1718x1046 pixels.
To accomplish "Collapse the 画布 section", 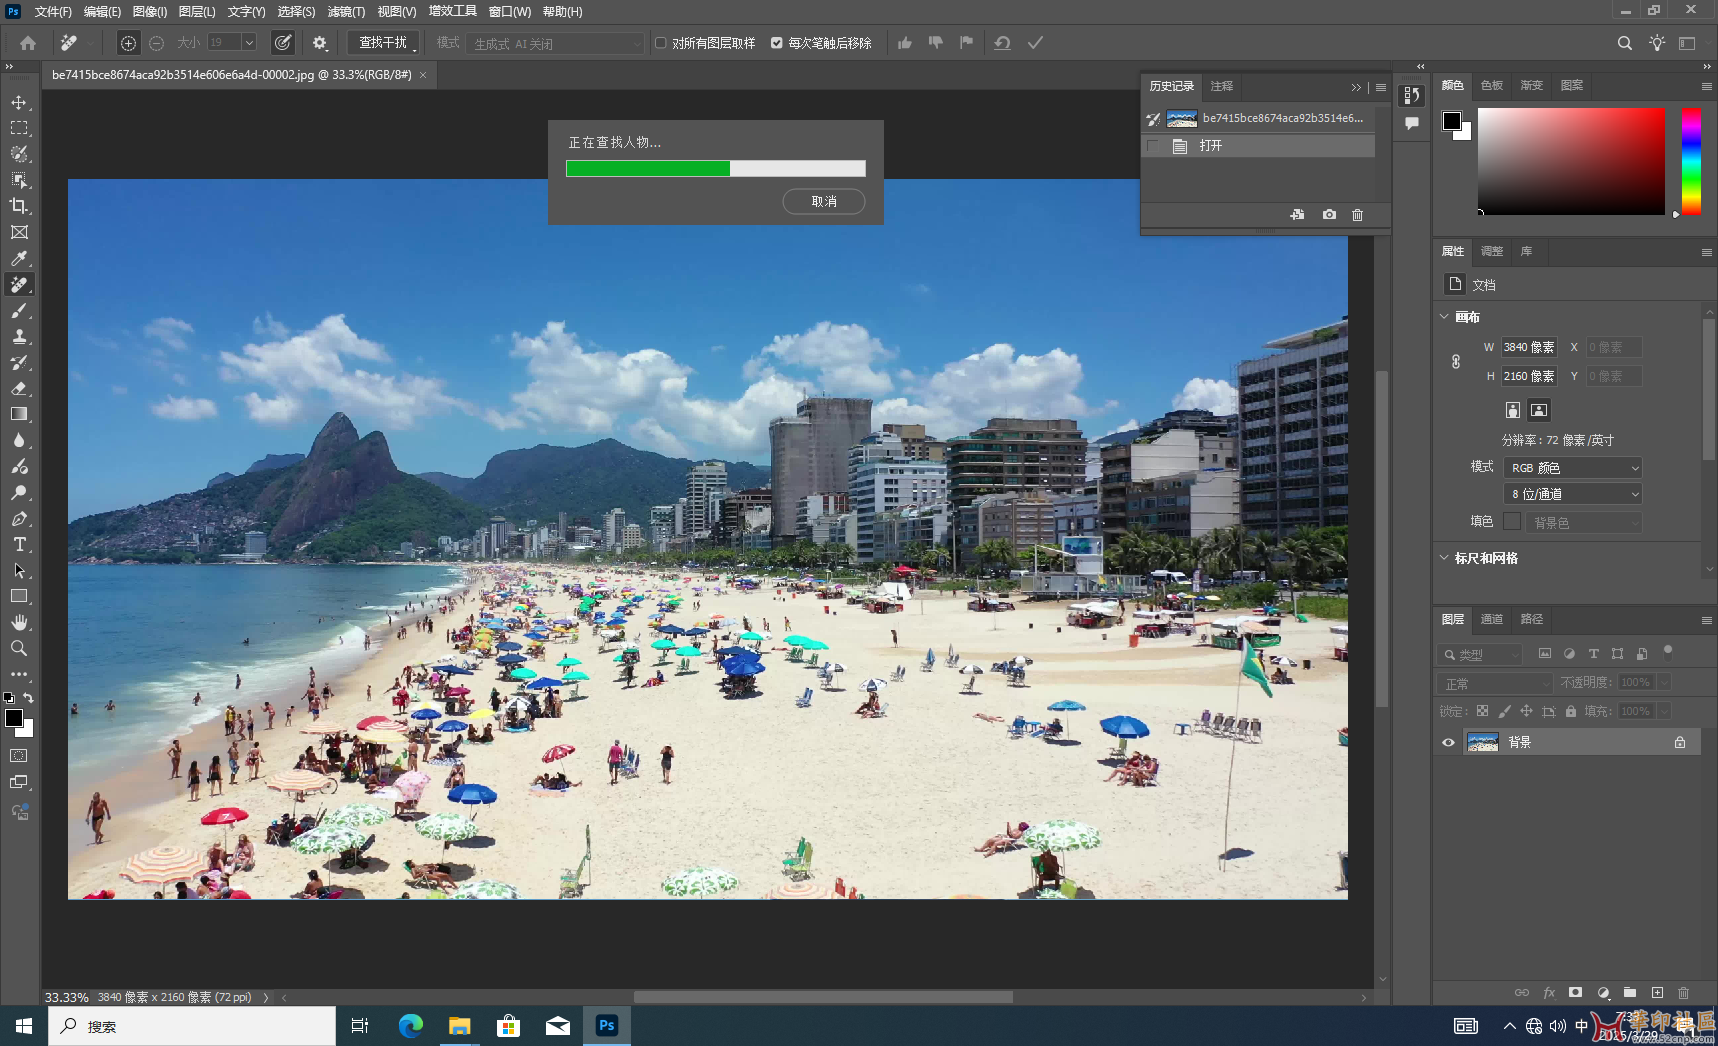I will [1444, 317].
